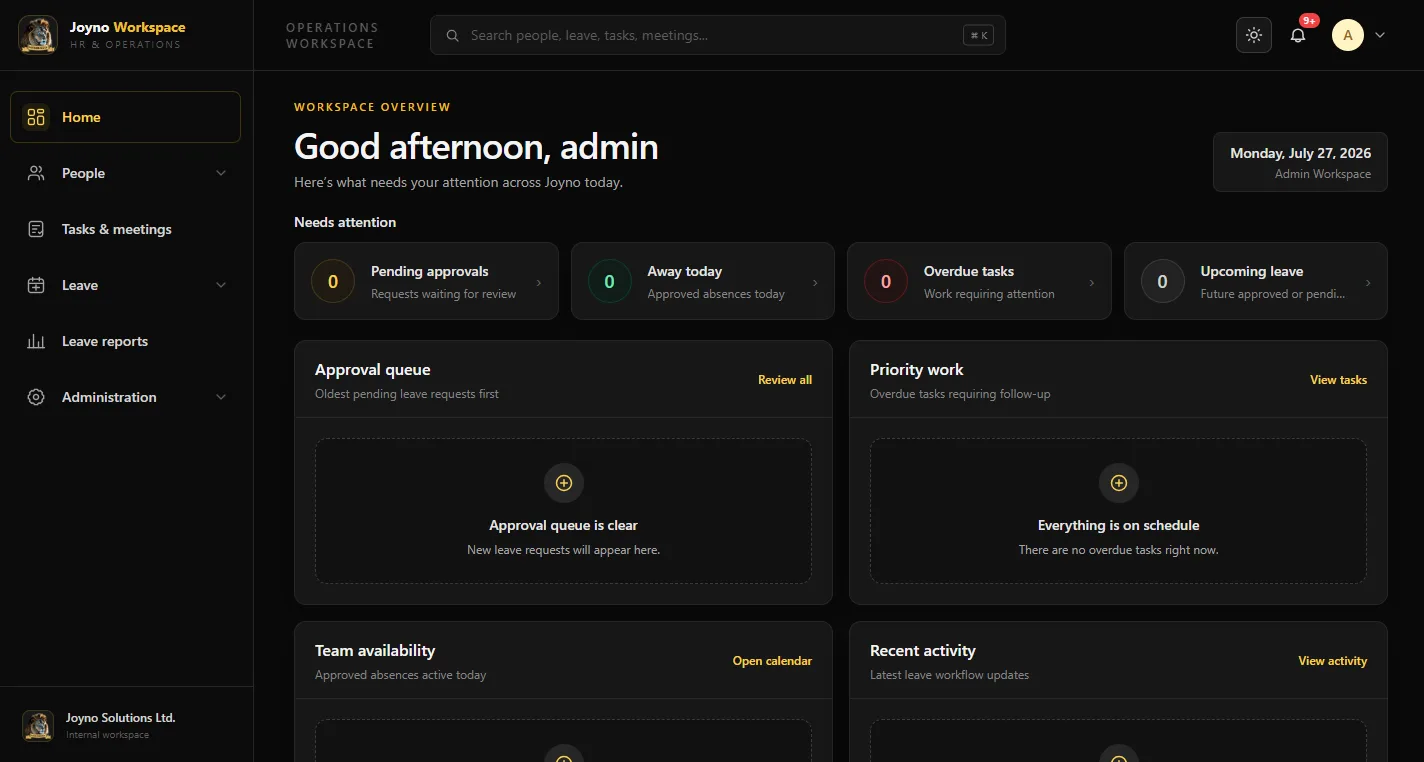Open Tasks & meetings menu item
The width and height of the screenshot is (1424, 762).
click(125, 229)
